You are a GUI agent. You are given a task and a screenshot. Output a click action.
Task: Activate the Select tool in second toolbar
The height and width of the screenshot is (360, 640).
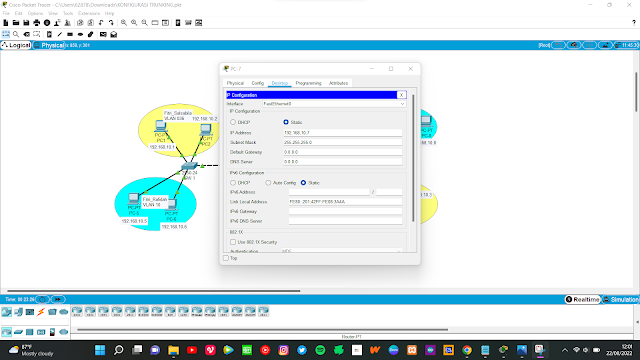[x=6, y=35]
